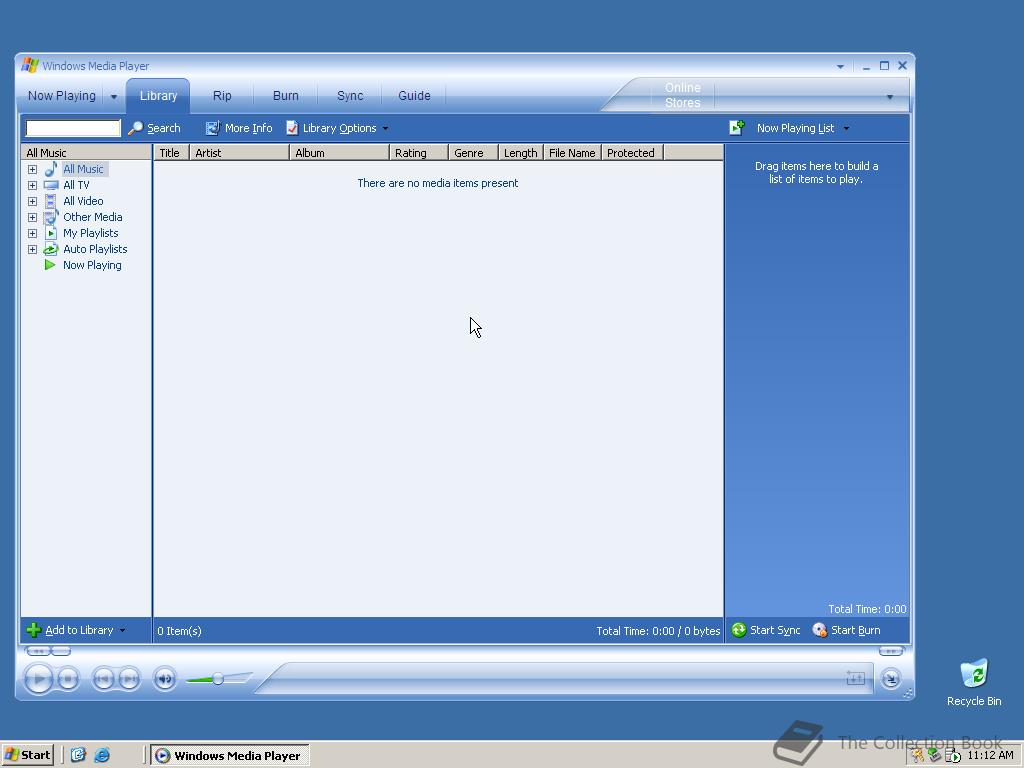Click the rewind button above Play
The image size is (1024, 768).
coord(37,650)
